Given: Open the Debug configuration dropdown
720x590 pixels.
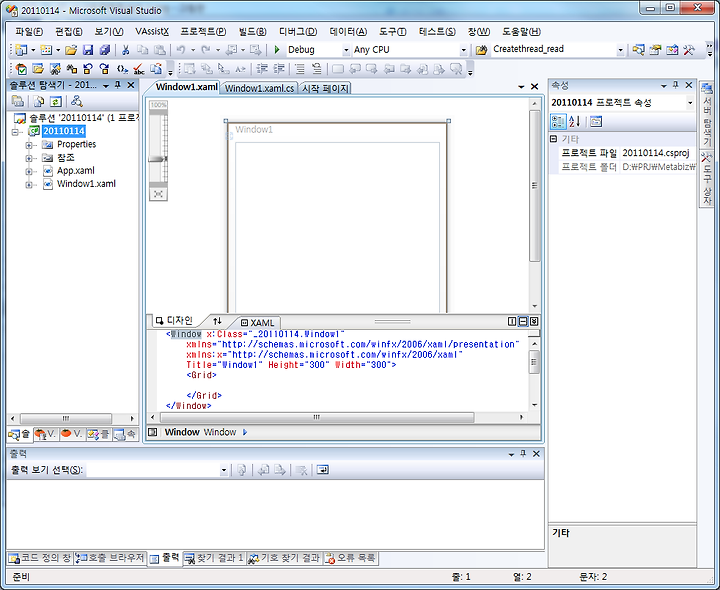Looking at the screenshot, I should click(x=346, y=50).
